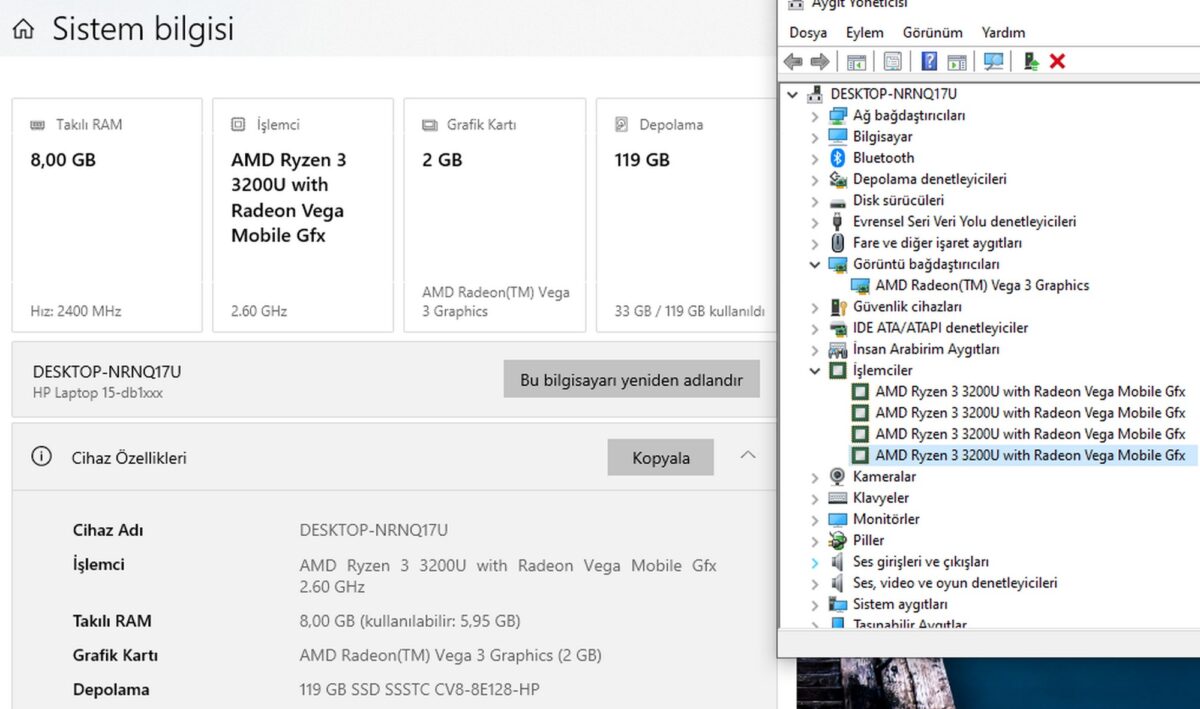Click the info icon beside Cihaz Özellikleri

tap(41, 457)
